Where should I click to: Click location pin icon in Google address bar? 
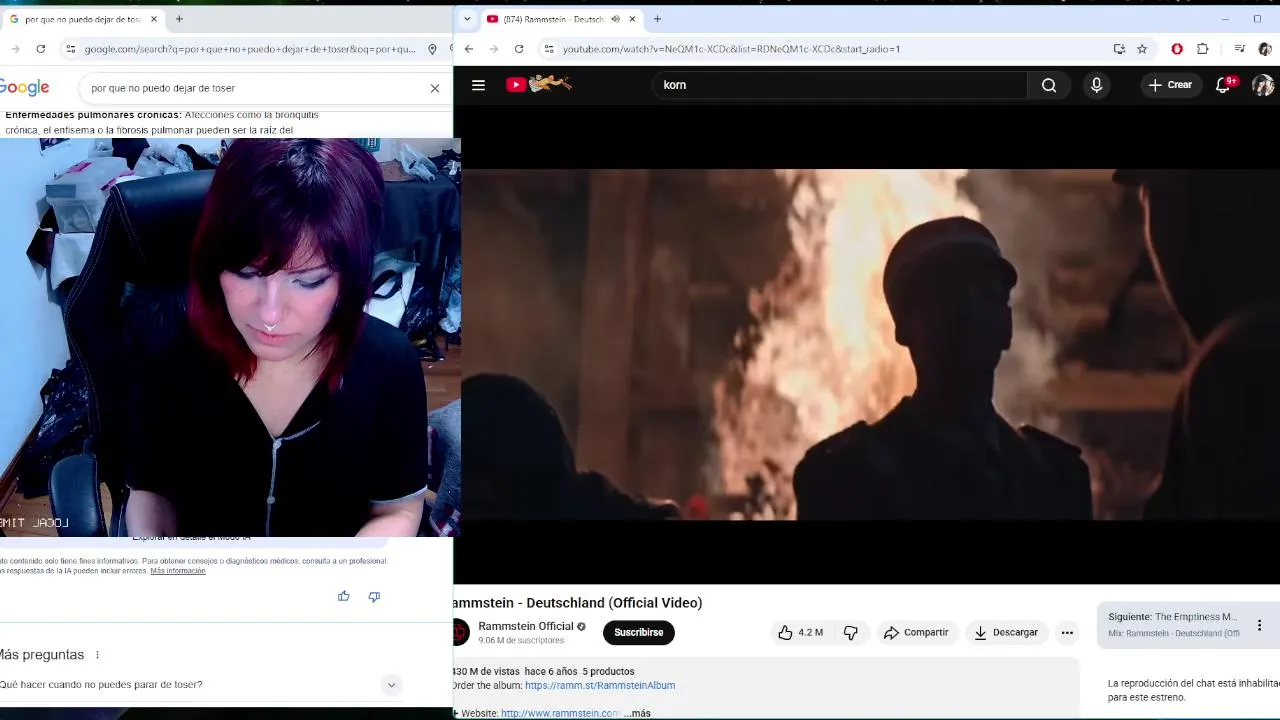pos(432,49)
